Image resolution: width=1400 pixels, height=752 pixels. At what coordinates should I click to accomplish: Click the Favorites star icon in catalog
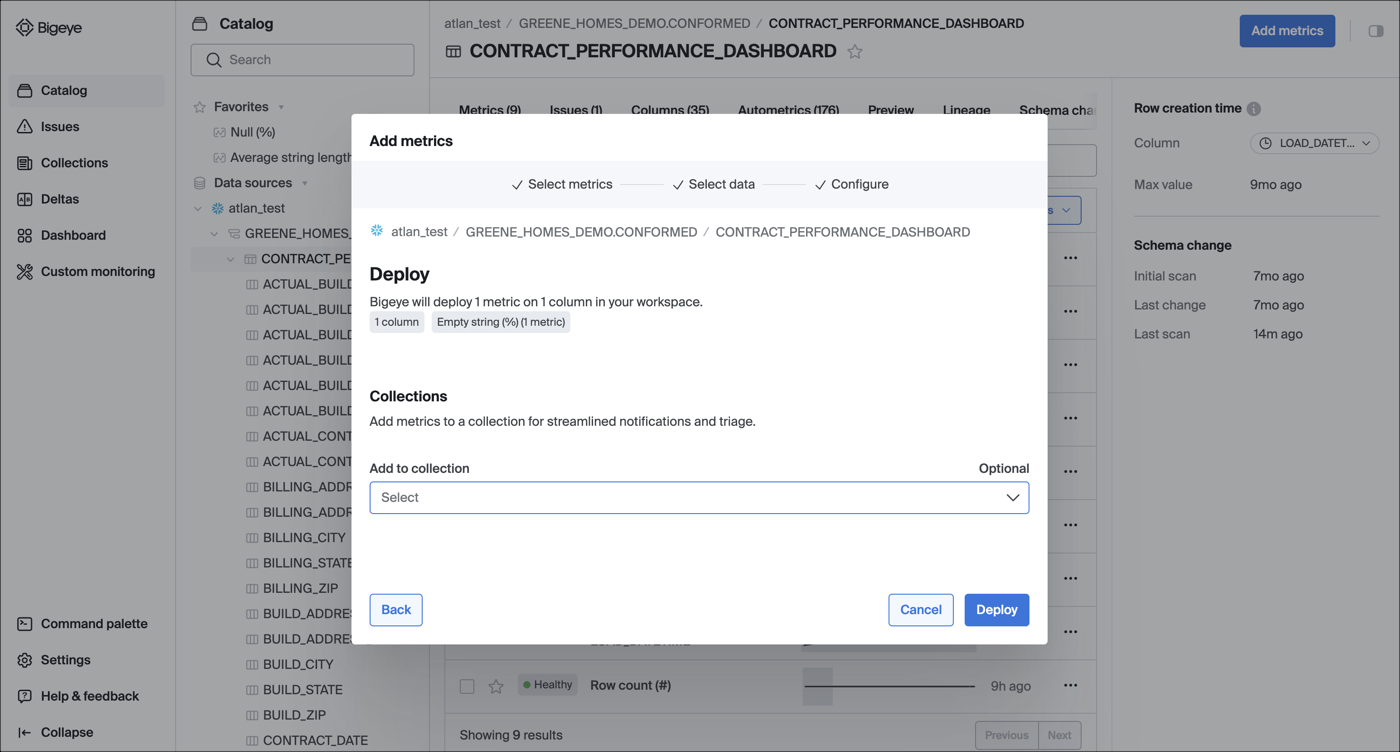(x=199, y=107)
